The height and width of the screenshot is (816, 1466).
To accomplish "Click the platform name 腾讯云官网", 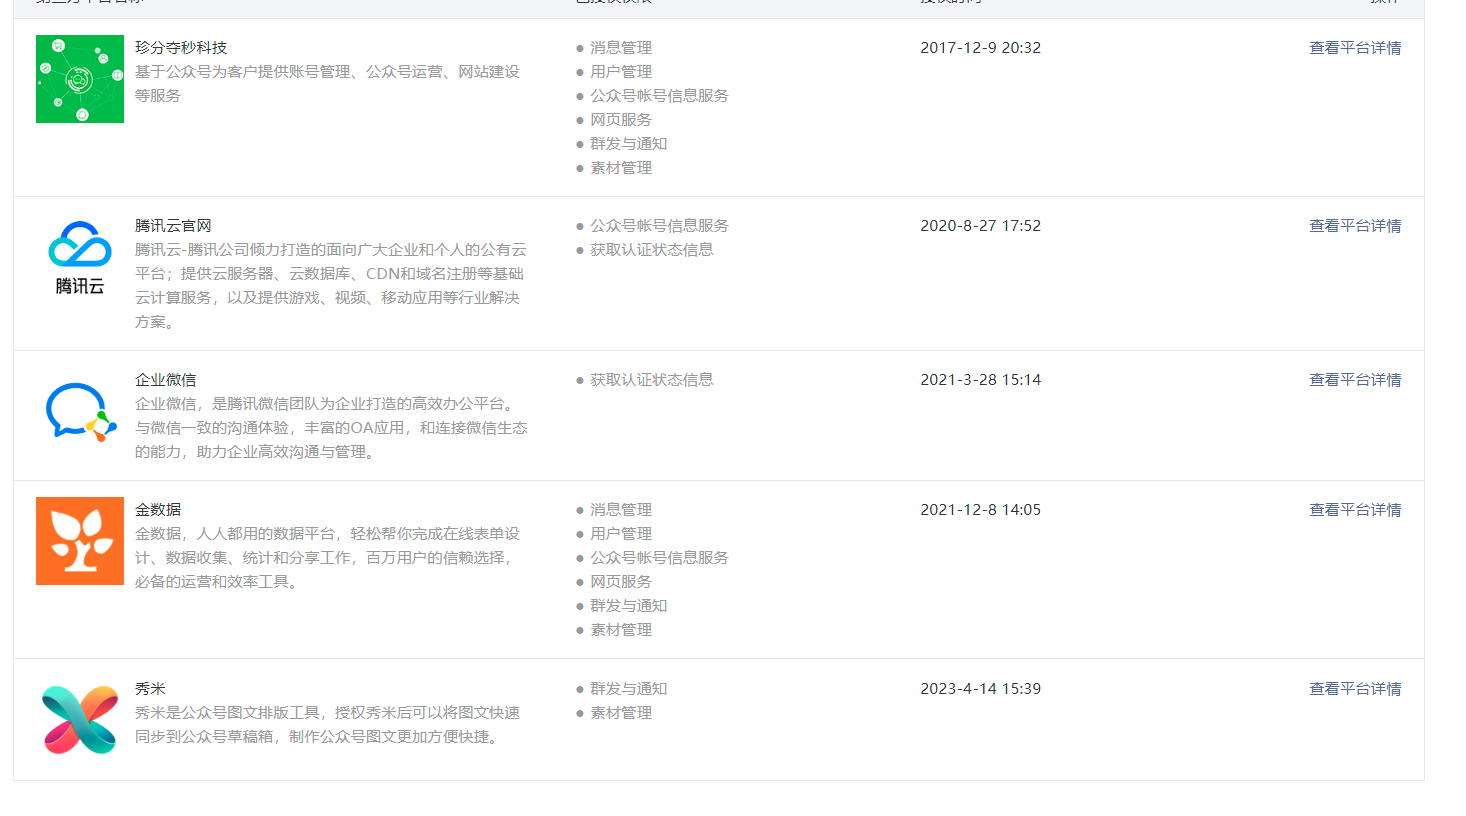I will point(173,226).
